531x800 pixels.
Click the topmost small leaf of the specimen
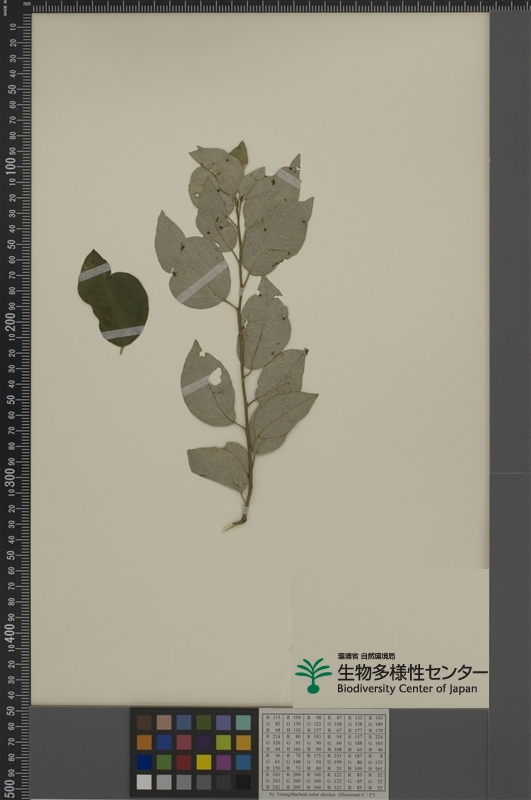(x=239, y=153)
